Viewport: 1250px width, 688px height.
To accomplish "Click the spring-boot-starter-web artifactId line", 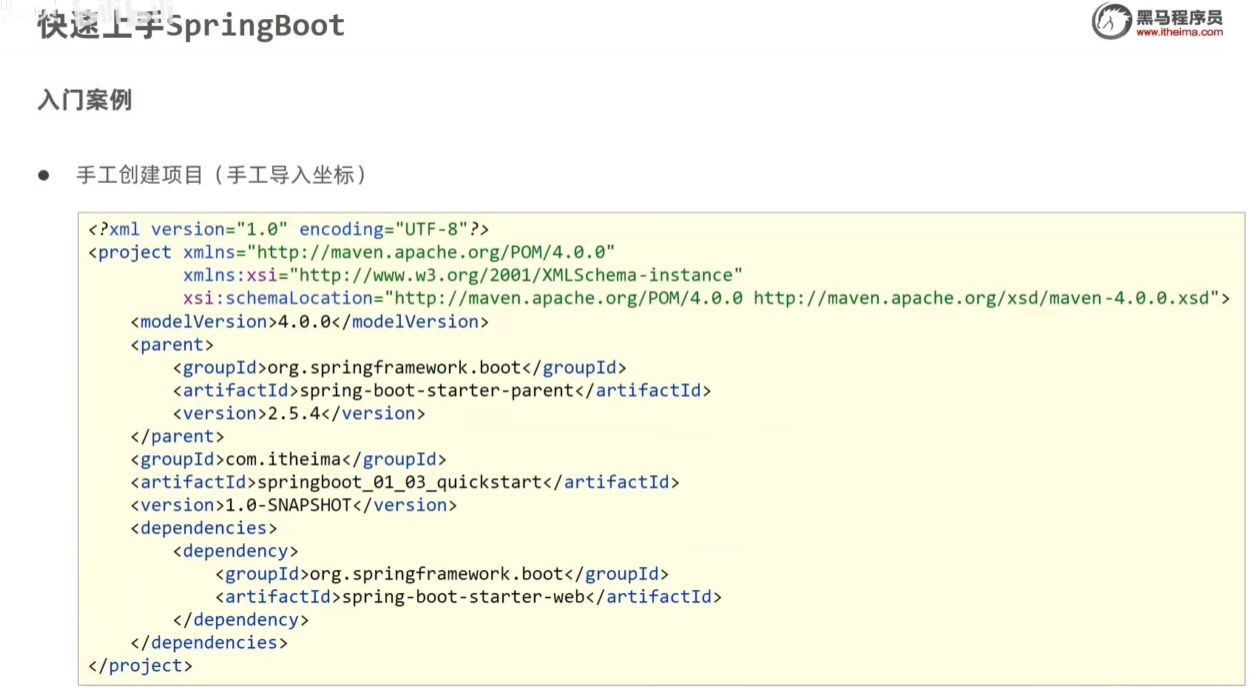I will point(468,597).
